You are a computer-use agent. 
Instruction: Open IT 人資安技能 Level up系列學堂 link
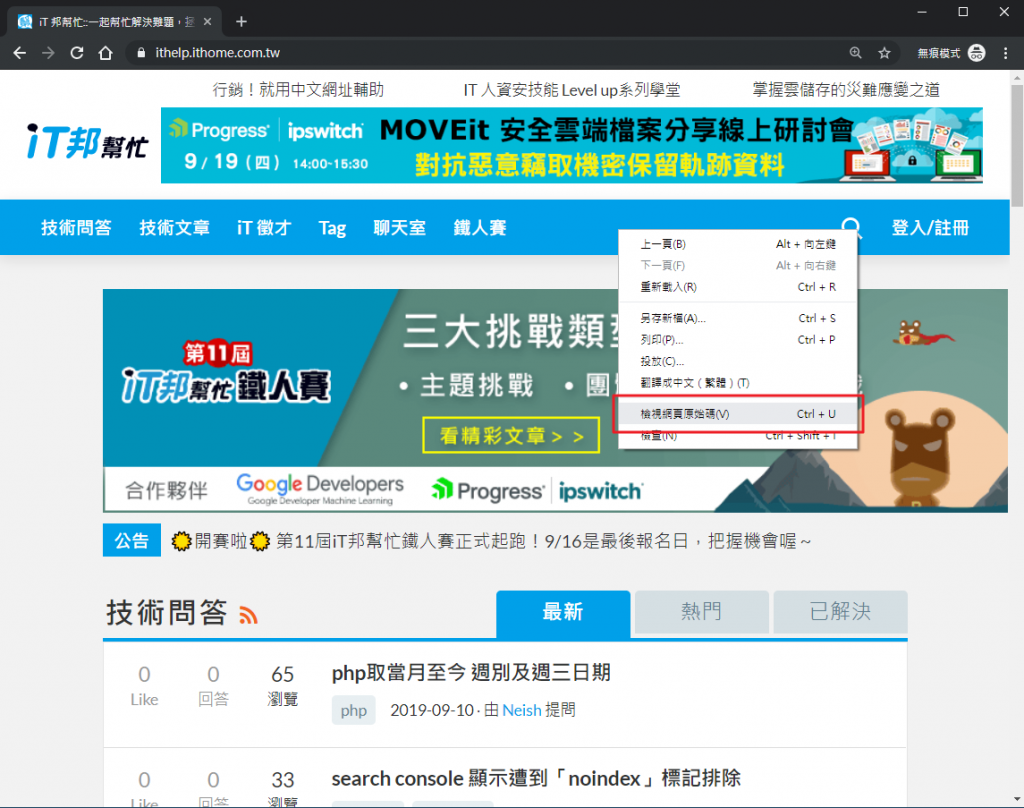pyautogui.click(x=571, y=89)
